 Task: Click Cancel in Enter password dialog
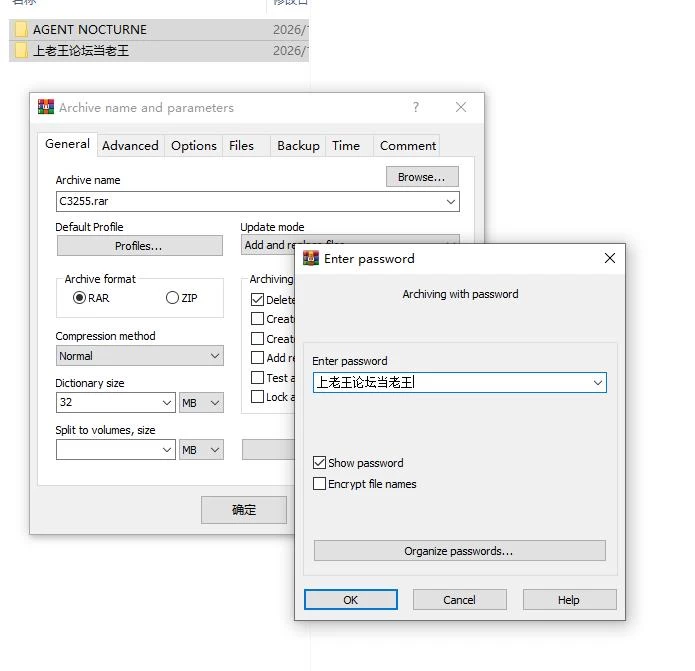(x=460, y=600)
